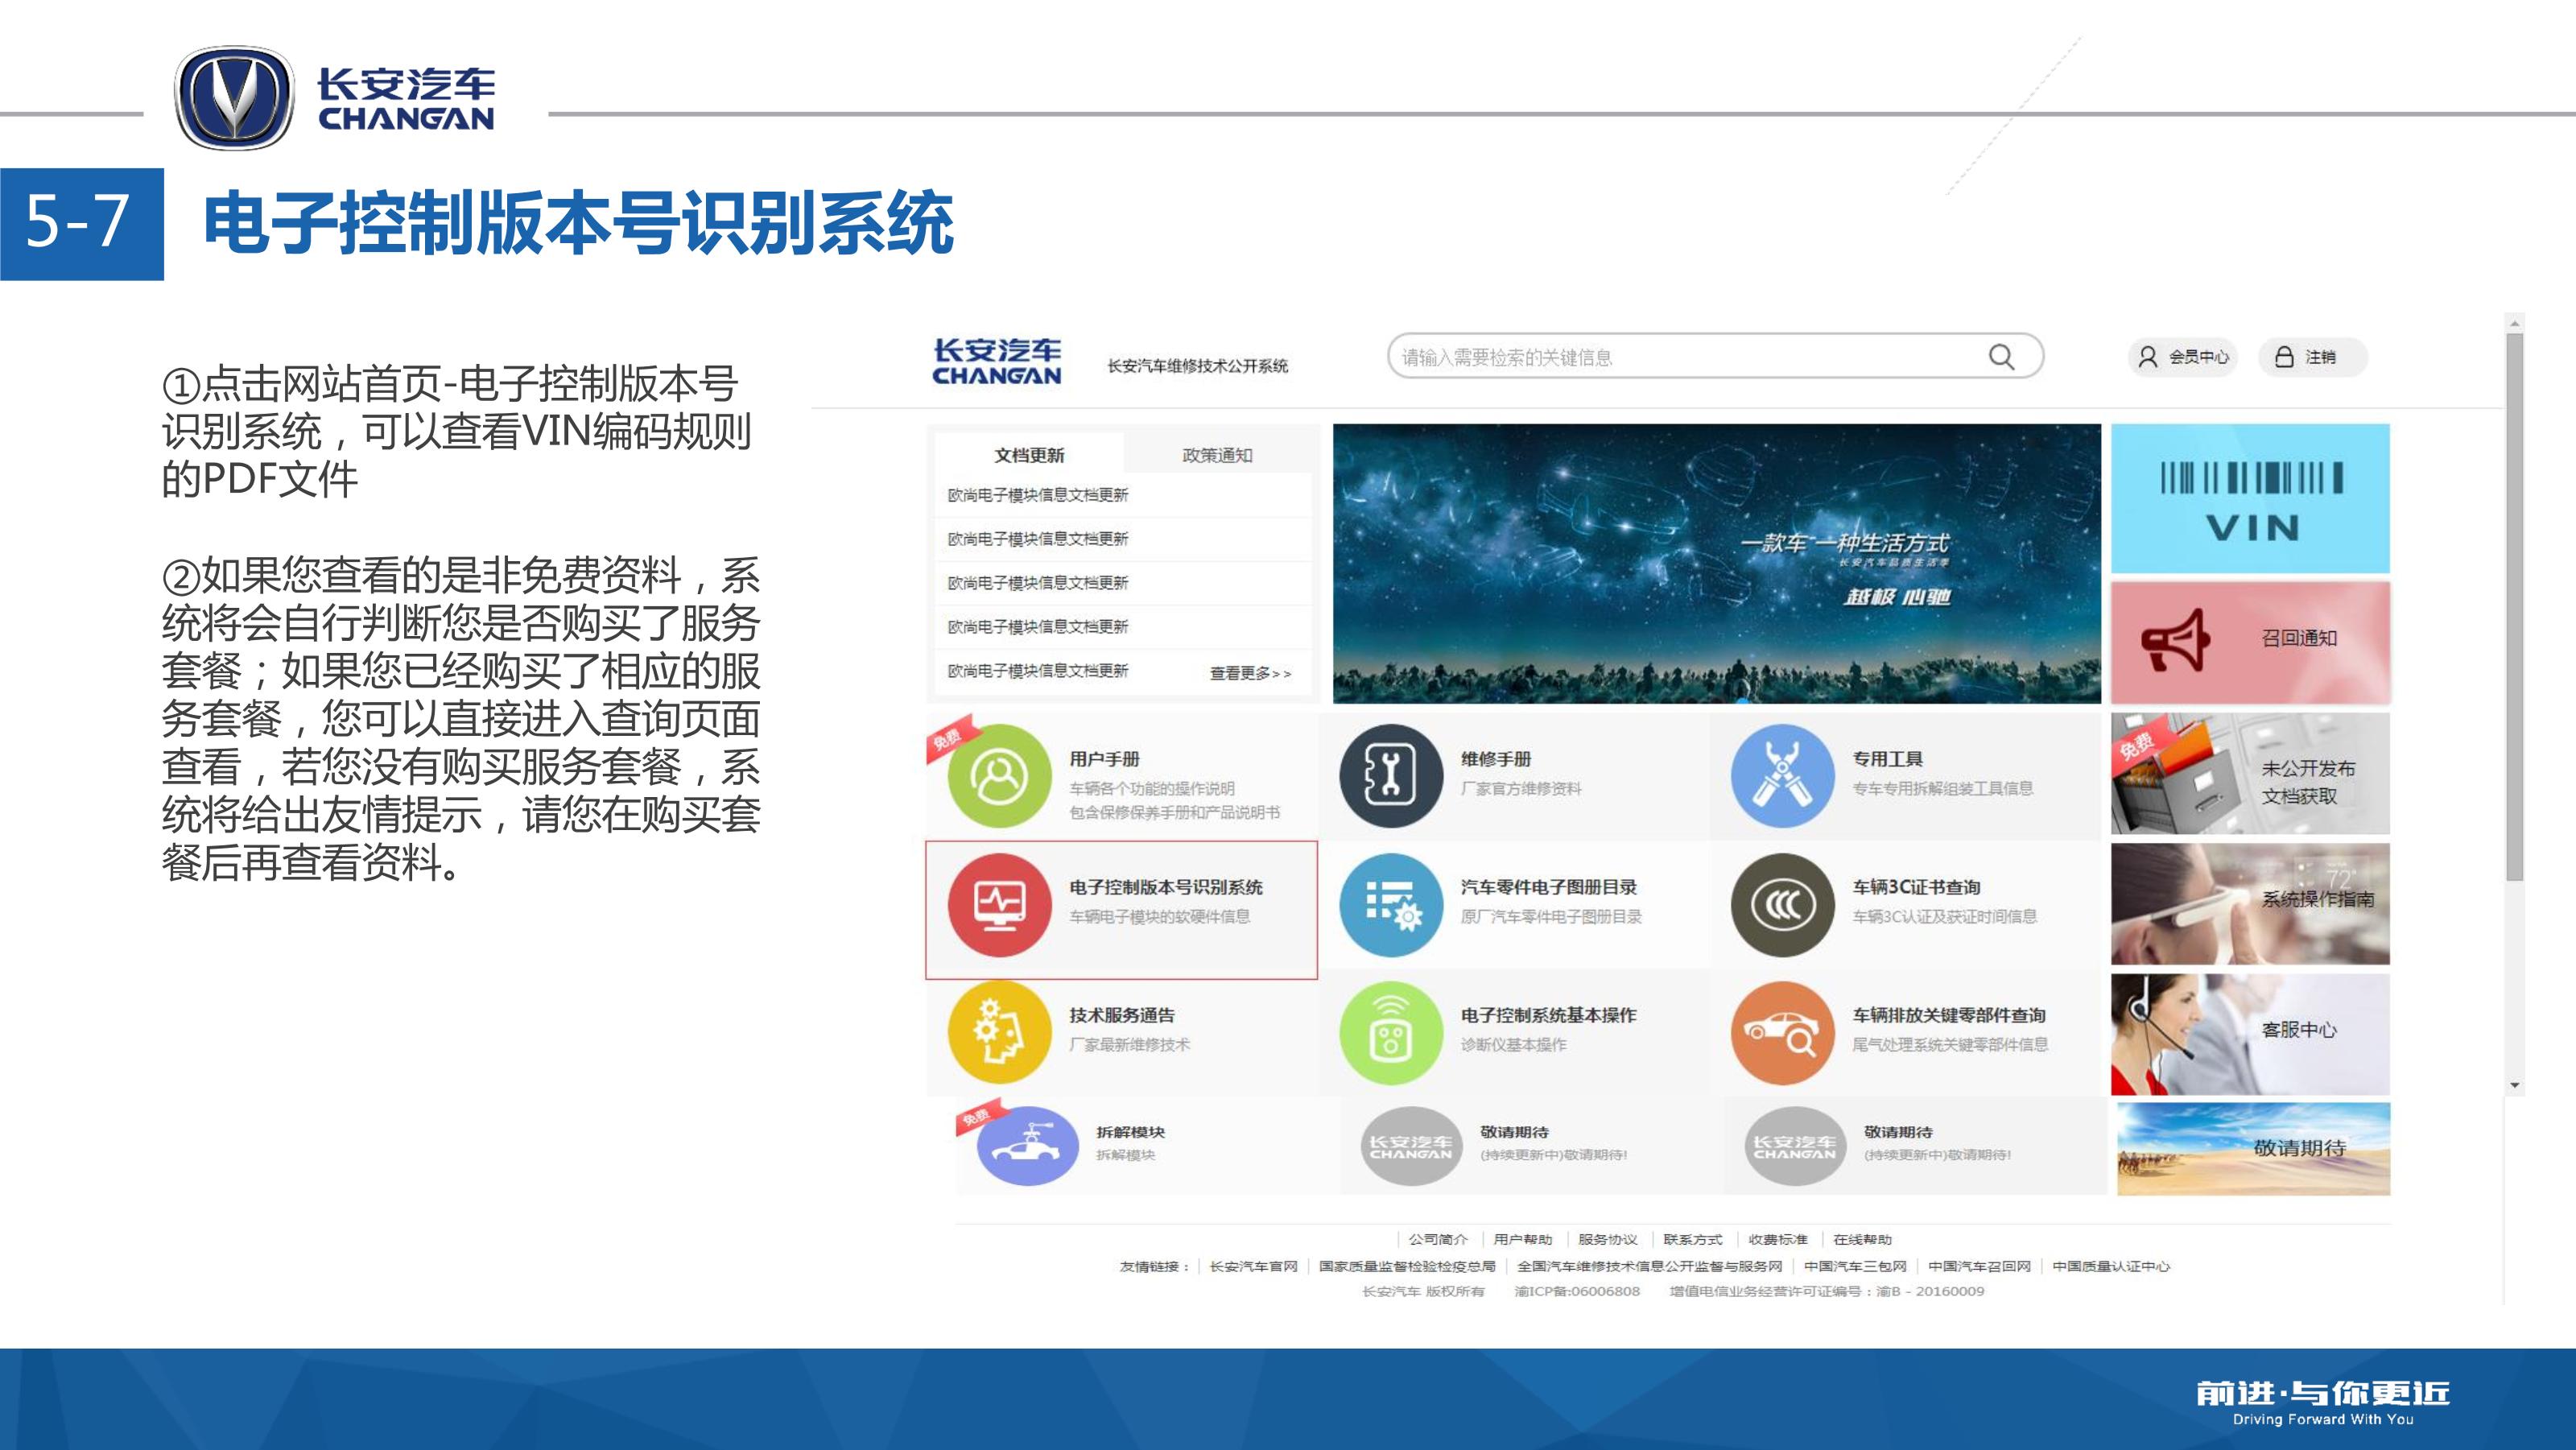Open the 长安汽车官网 footer link
This screenshot has width=2576, height=1450.
click(1253, 1266)
